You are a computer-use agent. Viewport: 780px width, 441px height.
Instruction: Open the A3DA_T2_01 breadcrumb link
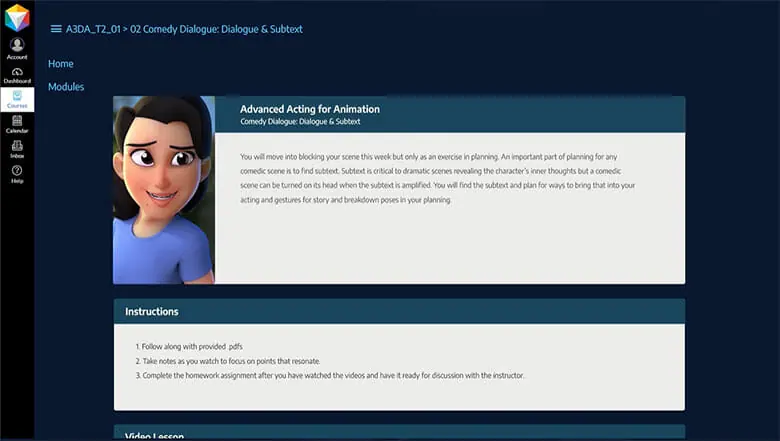pos(93,29)
